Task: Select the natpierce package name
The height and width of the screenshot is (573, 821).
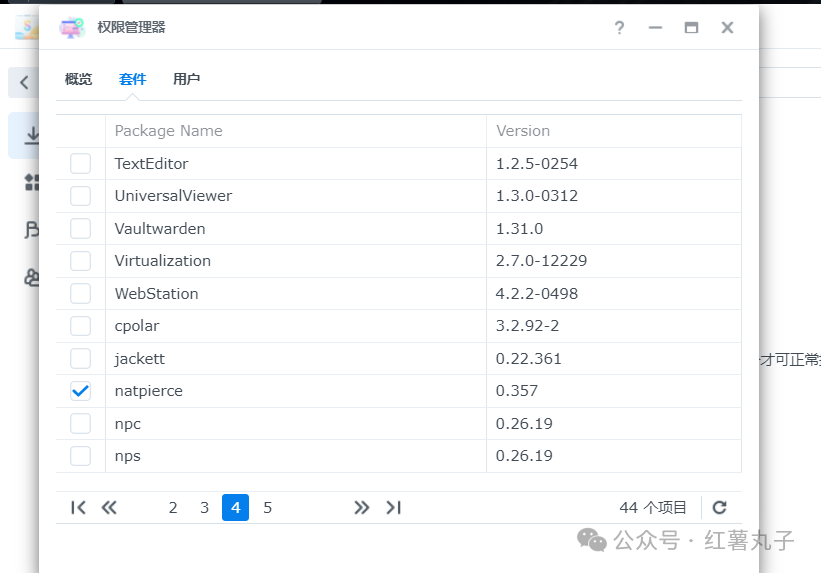Action: (149, 391)
